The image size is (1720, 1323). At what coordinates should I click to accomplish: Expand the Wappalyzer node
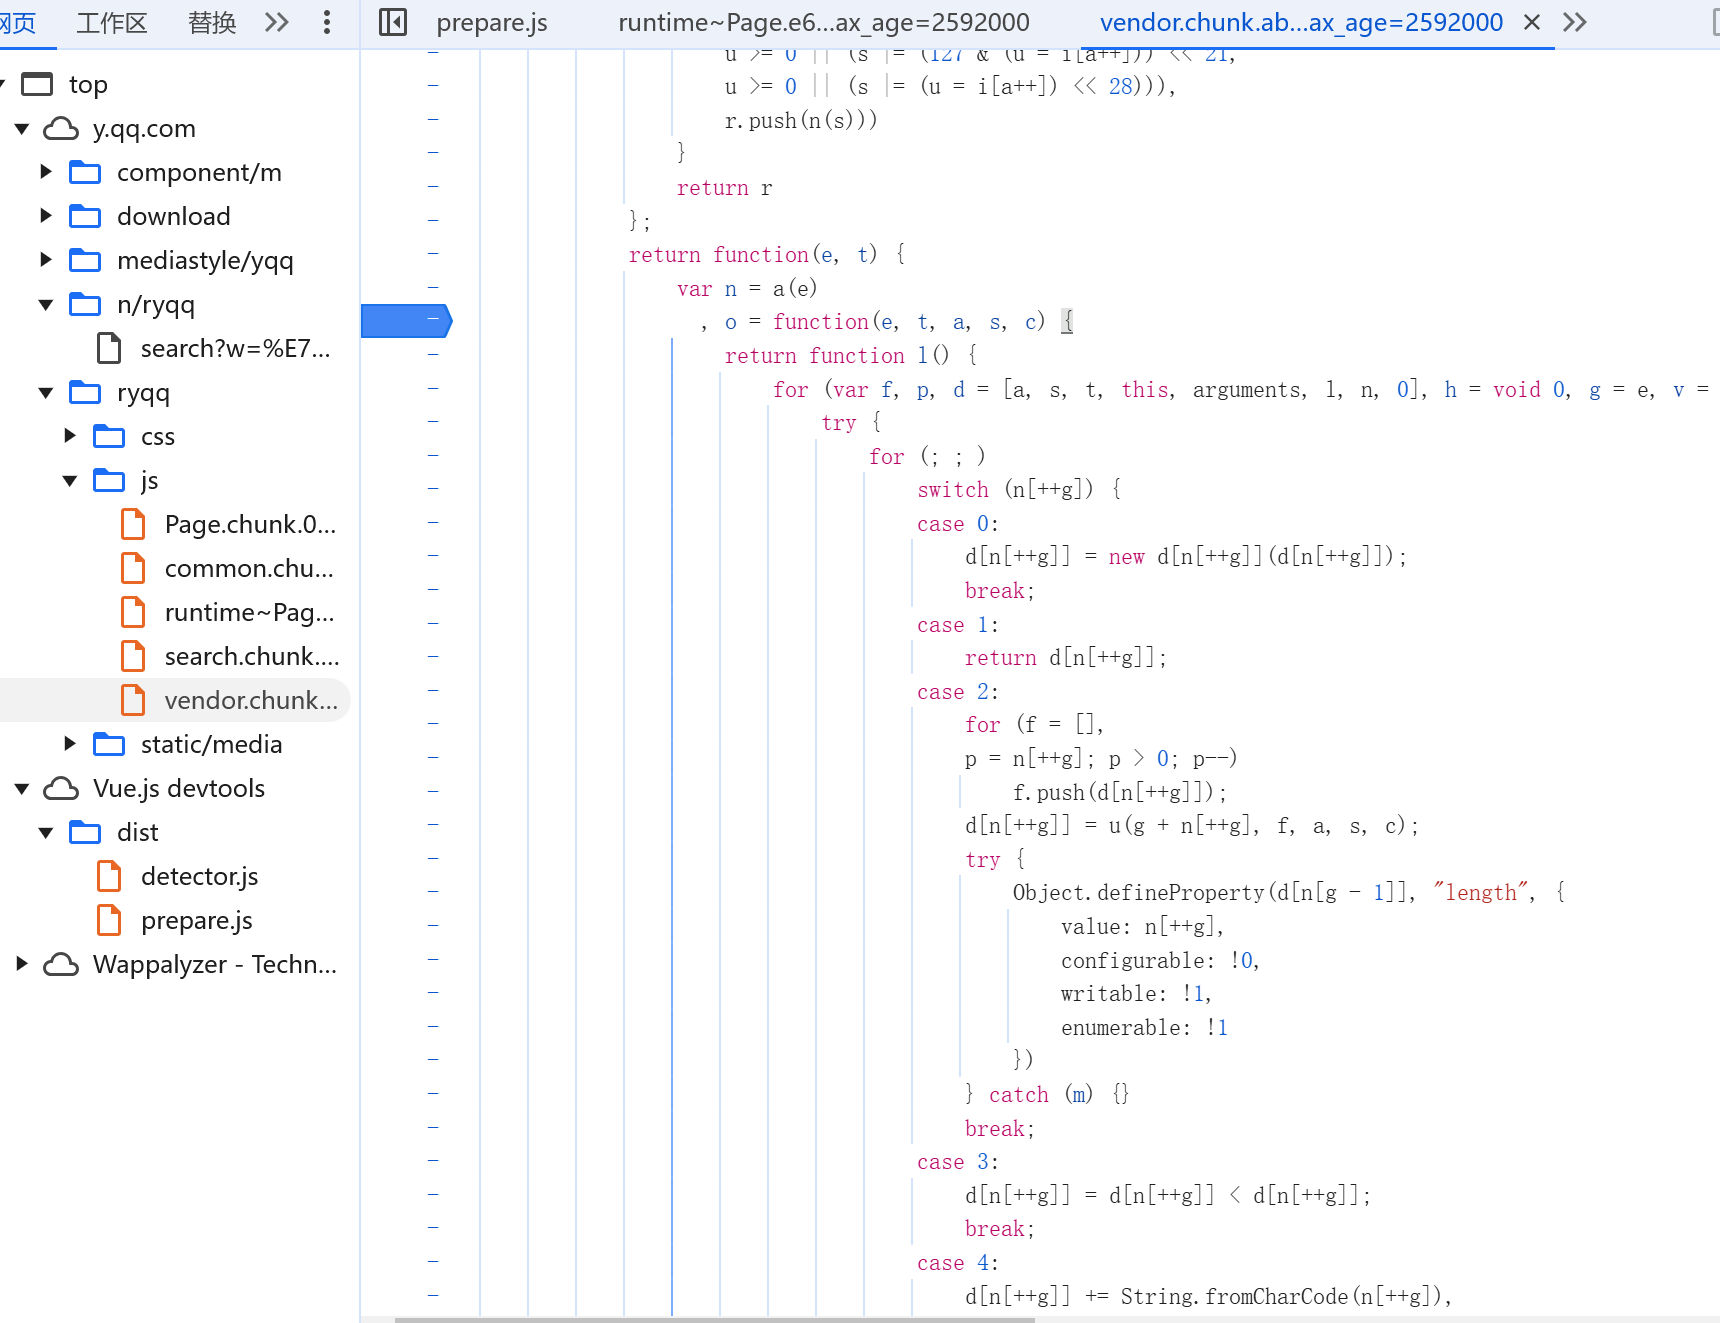pyautogui.click(x=22, y=964)
